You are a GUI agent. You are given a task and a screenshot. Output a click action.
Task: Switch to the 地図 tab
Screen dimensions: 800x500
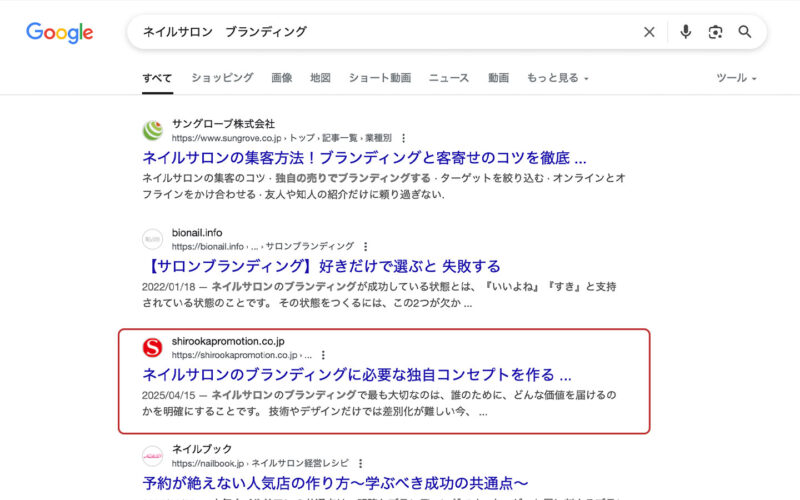[320, 78]
